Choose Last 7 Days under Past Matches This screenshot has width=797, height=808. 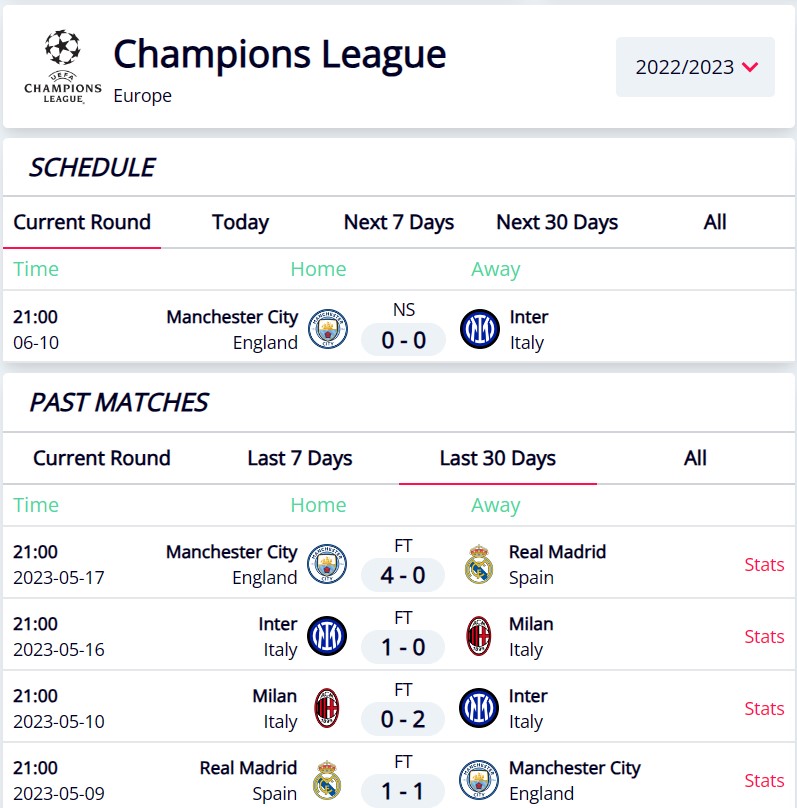[299, 458]
